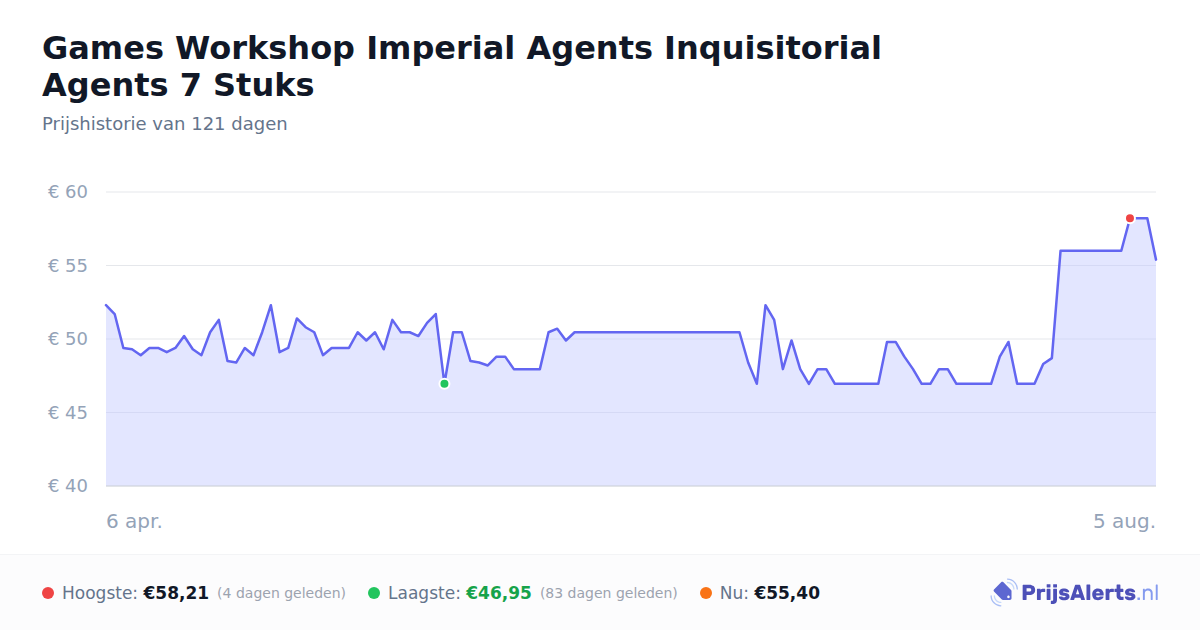Click the red dot beside Hoogste legend
This screenshot has width=1200, height=630.
[x=48, y=593]
